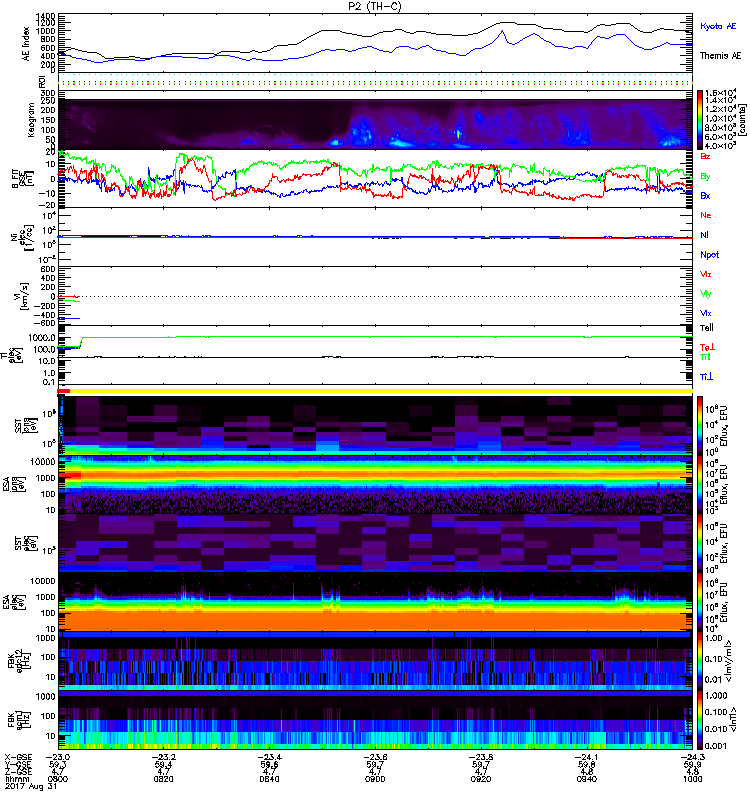Select the blue Npot legend label

710,255
